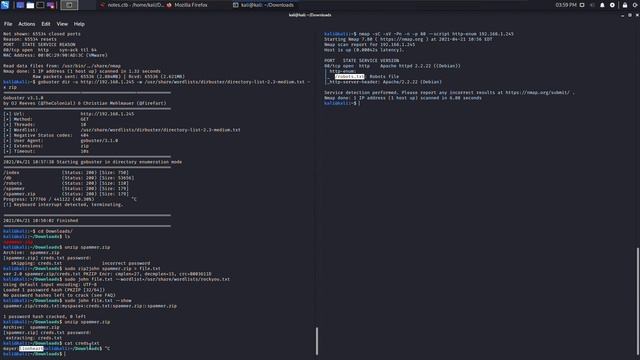The image size is (640, 360).
Task: Open the Edit menu
Action: tap(46, 24)
